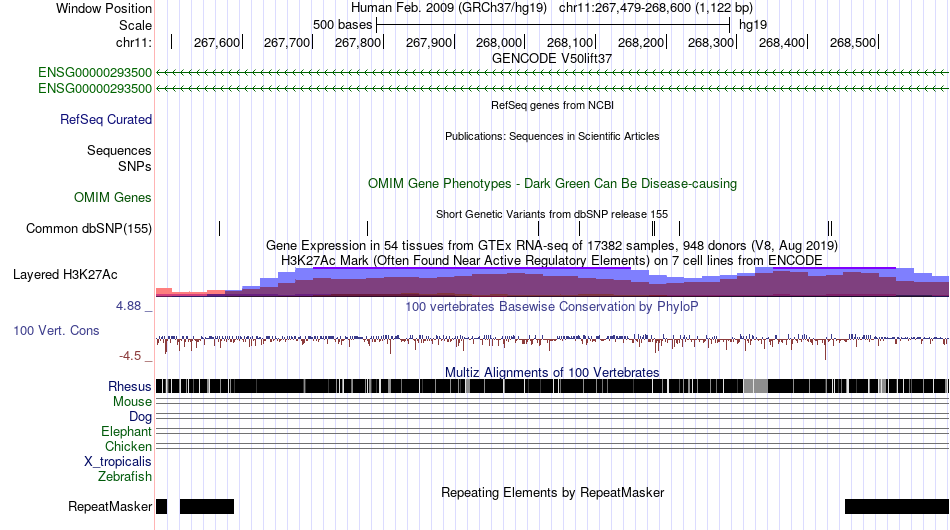The width and height of the screenshot is (950, 530).
Task: Select the Chicken alignment row label
Action: tap(128, 446)
